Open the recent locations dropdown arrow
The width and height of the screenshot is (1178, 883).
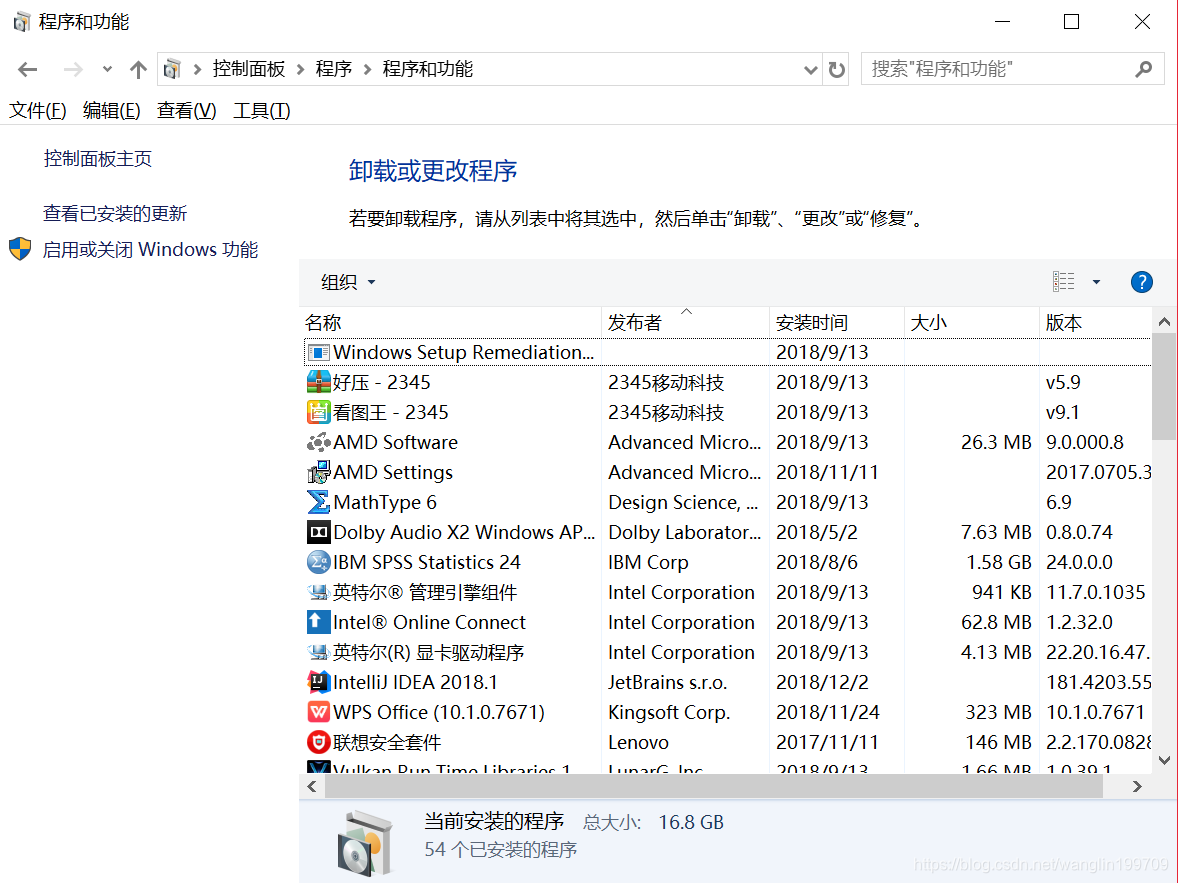tap(107, 69)
